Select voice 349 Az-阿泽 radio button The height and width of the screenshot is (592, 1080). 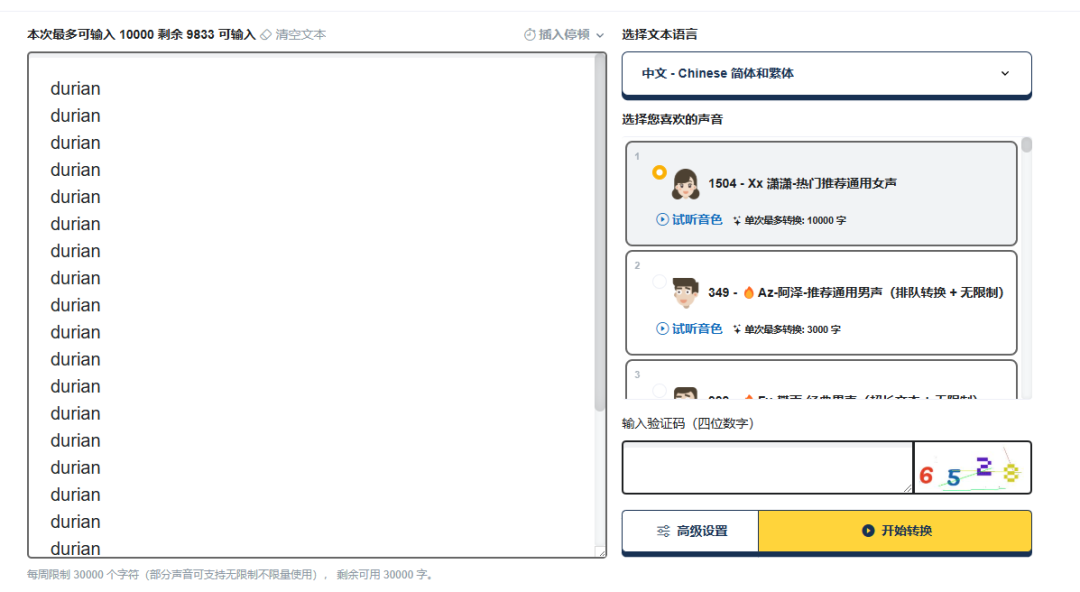[659, 281]
